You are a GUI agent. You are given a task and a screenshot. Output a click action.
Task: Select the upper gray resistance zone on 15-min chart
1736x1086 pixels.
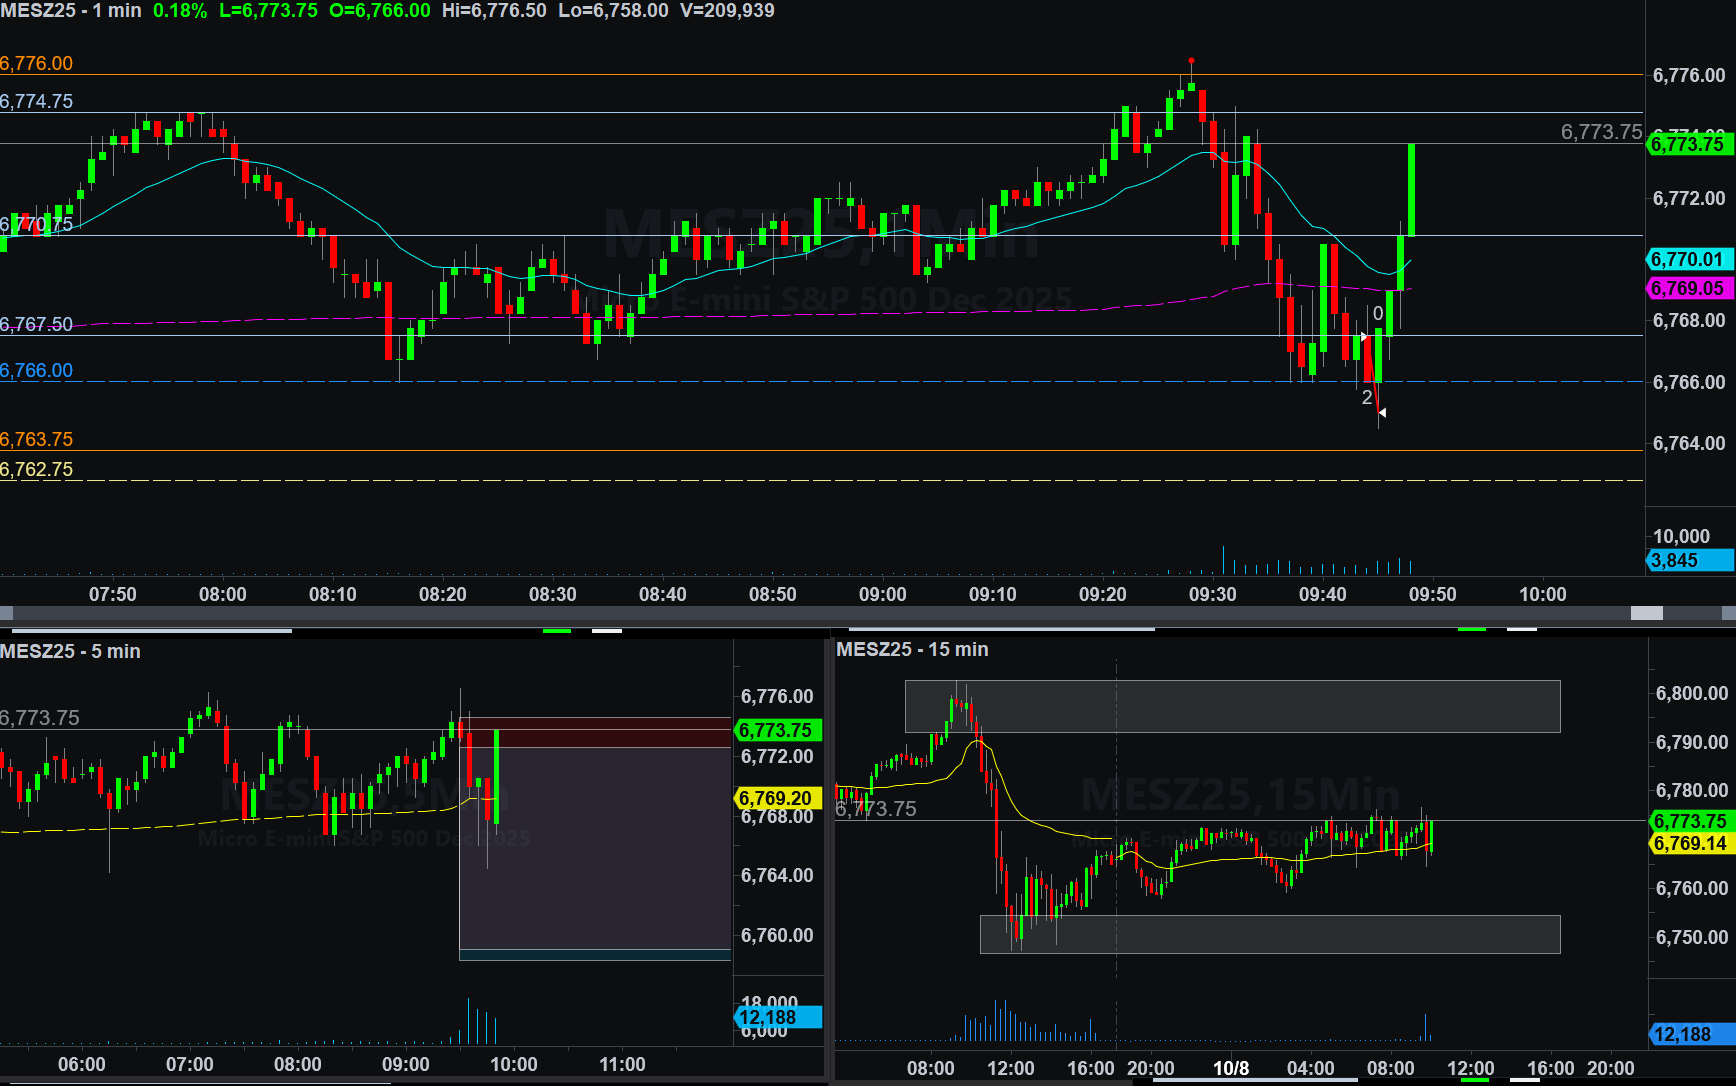(x=1232, y=706)
